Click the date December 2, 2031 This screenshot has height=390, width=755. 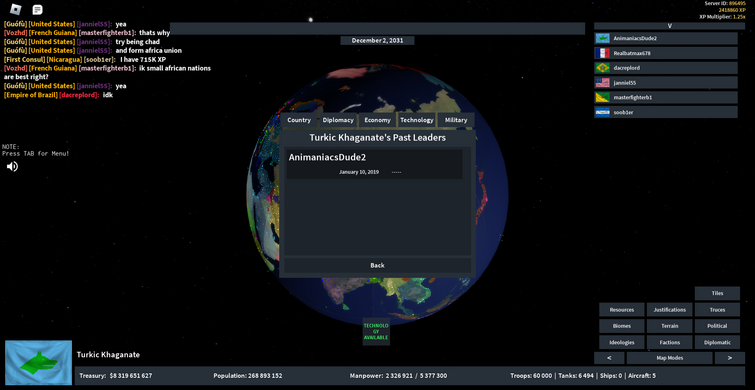pyautogui.click(x=378, y=40)
